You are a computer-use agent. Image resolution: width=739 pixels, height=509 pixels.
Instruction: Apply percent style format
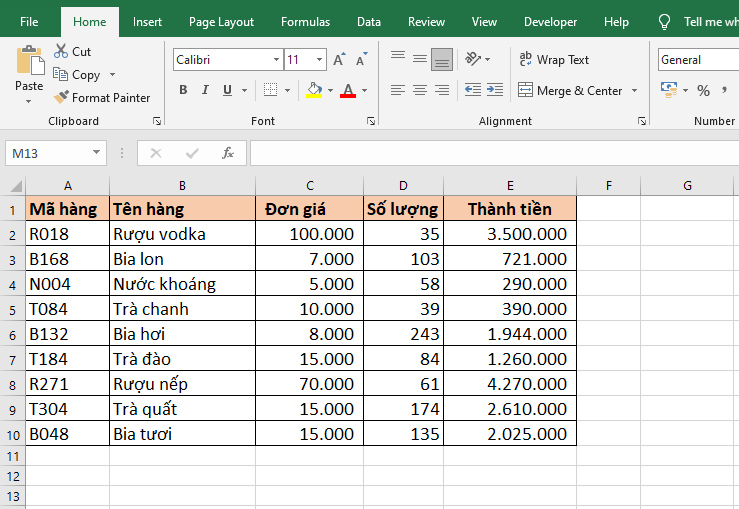coord(703,90)
